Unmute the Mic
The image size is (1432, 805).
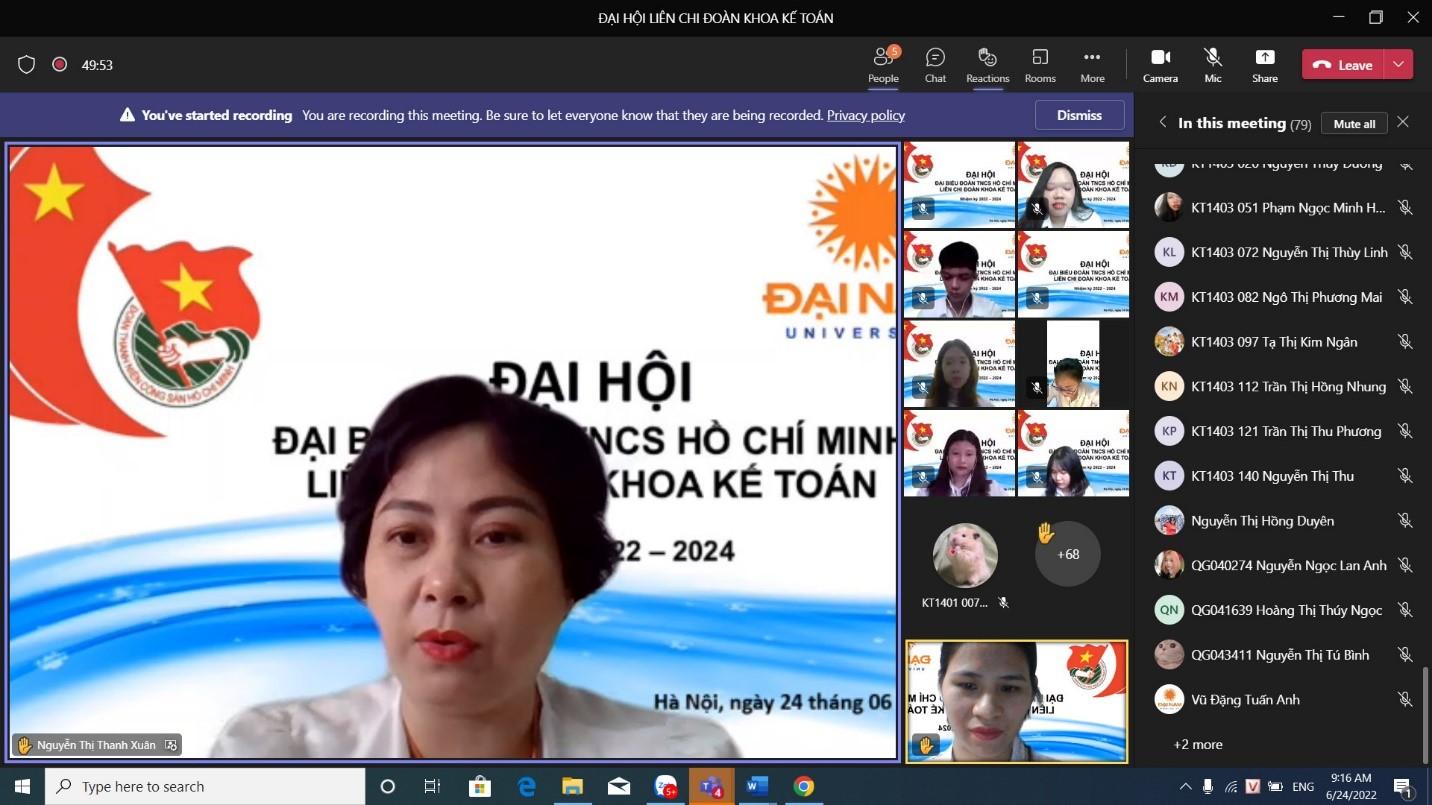(x=1213, y=65)
